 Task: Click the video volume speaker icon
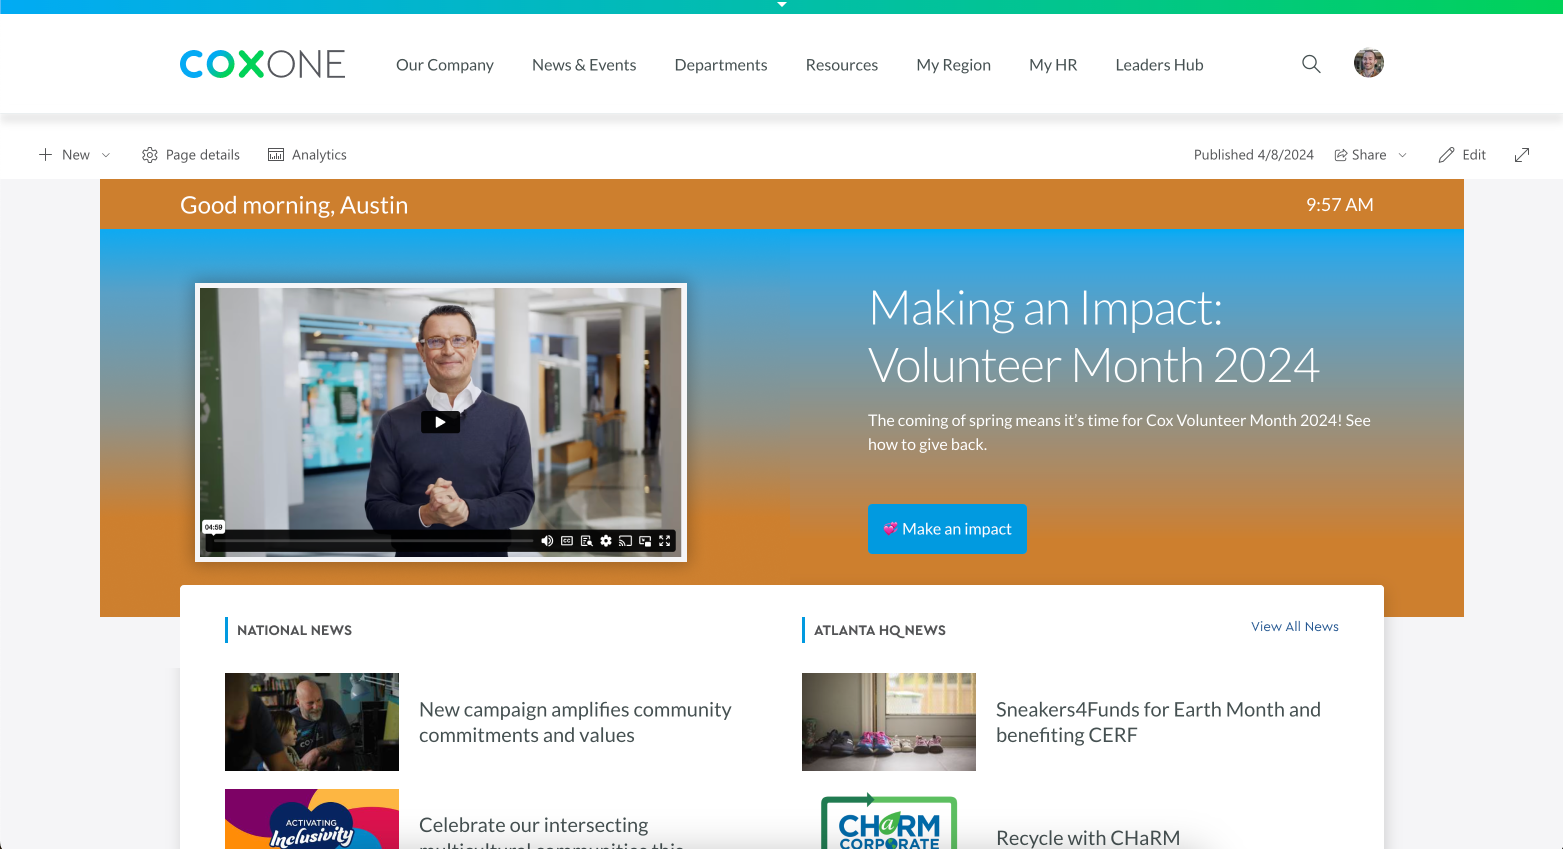click(547, 541)
